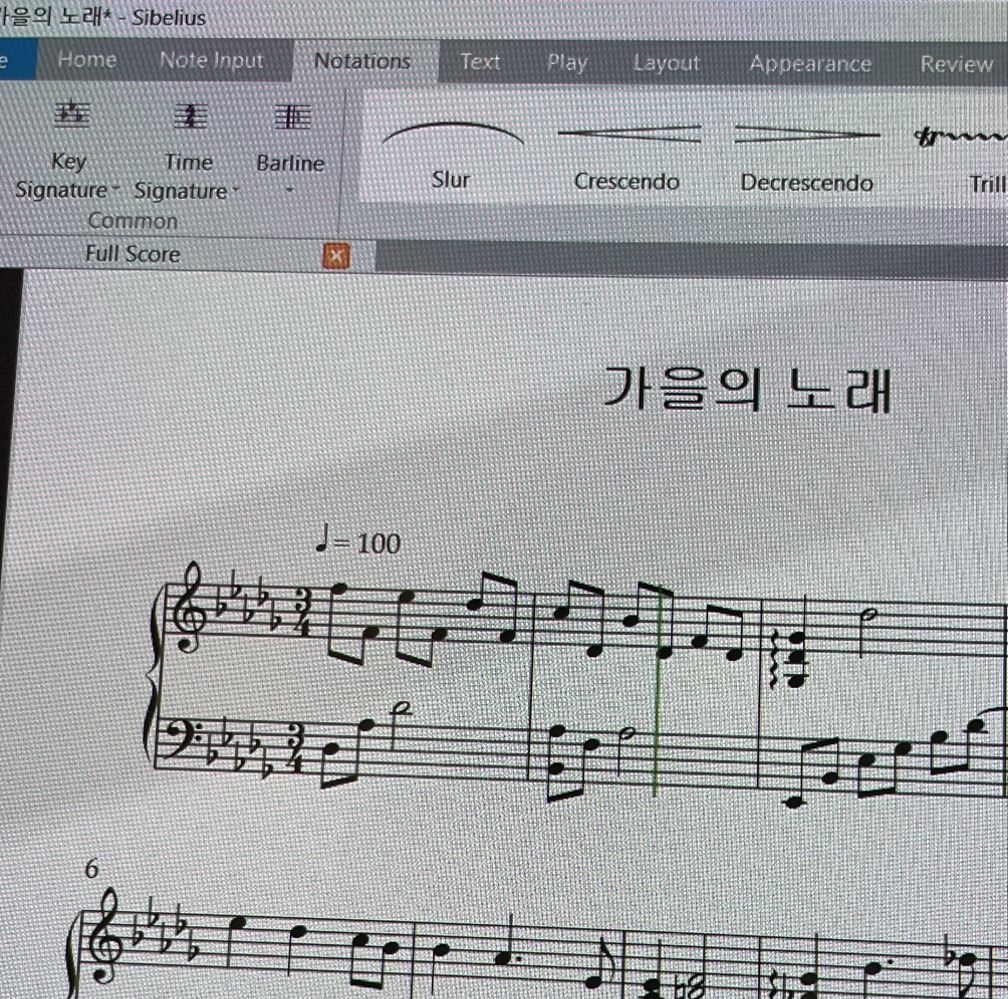Click the green playback line in bar 2
Viewport: 1008px width, 999px height.
coord(656,691)
